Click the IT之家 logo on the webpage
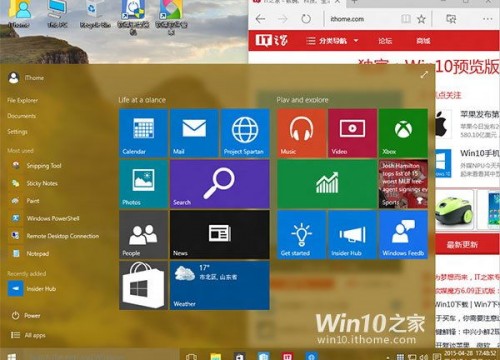 (x=272, y=41)
